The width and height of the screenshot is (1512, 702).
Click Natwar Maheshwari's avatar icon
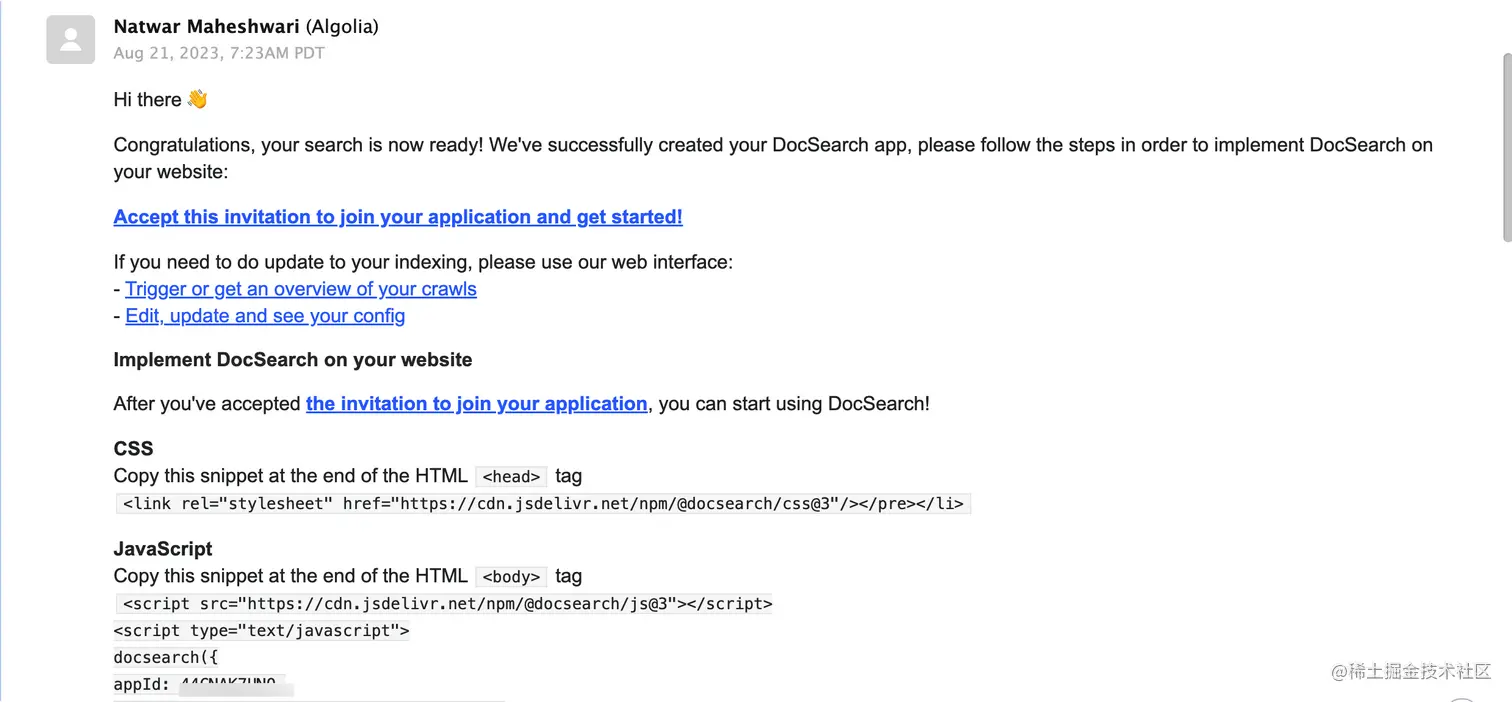coord(71,40)
